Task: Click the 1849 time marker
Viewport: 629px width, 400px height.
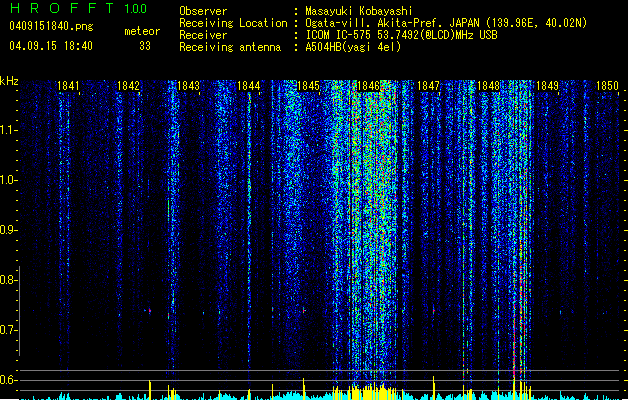Action: (x=548, y=86)
